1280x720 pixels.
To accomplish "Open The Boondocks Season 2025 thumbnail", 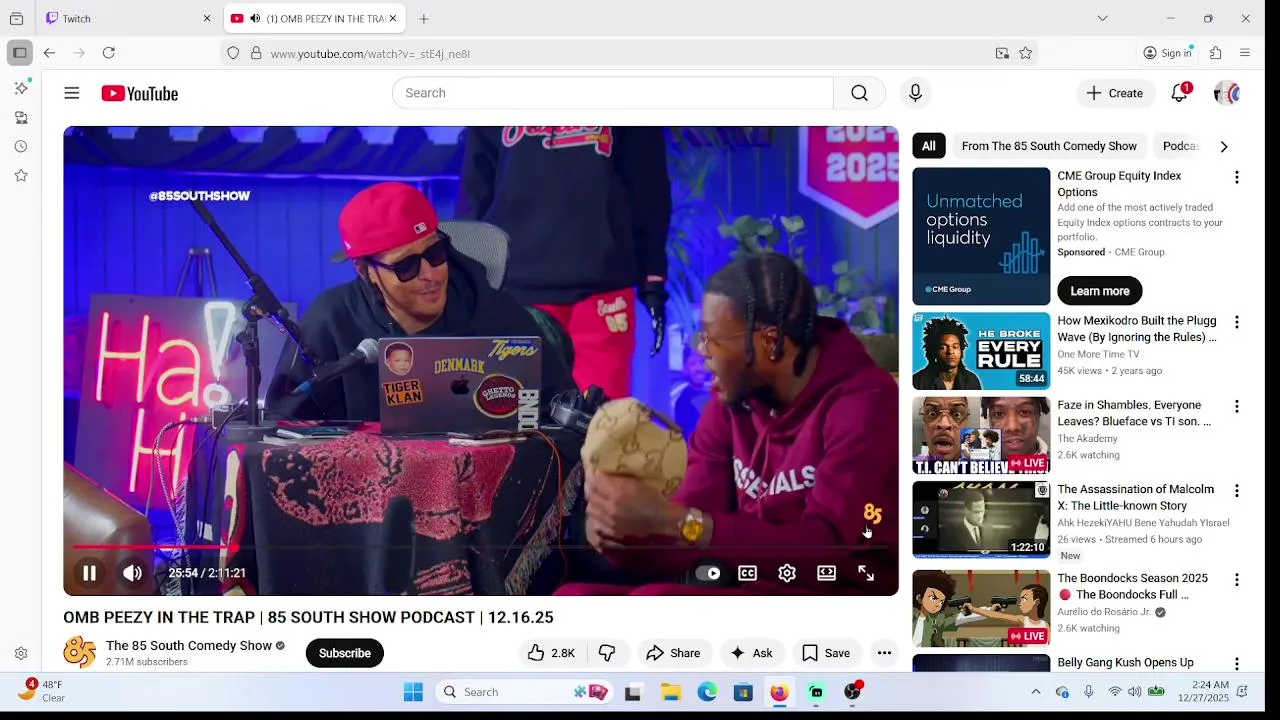I will click(981, 609).
